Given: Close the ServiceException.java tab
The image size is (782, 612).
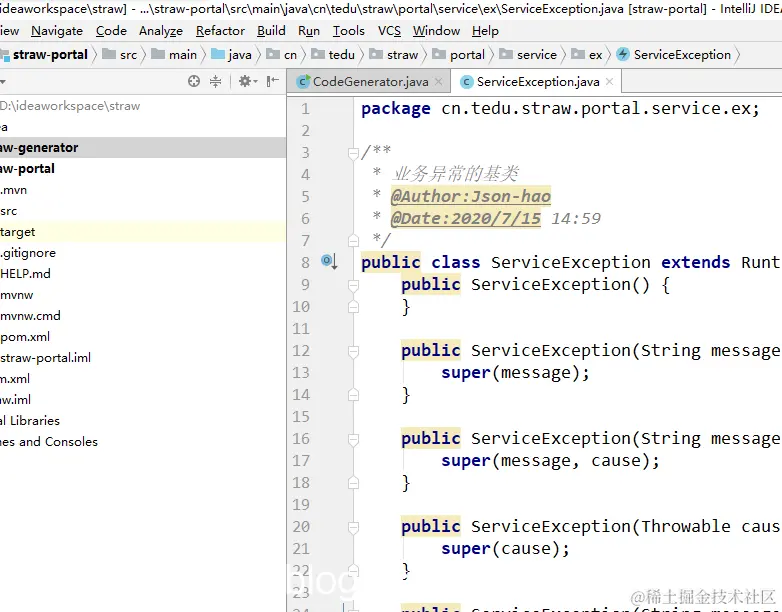Looking at the screenshot, I should (x=609, y=82).
